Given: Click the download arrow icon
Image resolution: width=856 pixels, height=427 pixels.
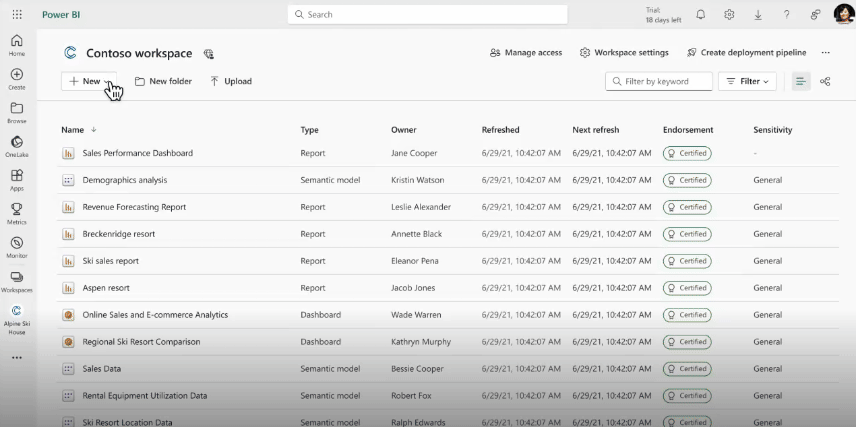Looking at the screenshot, I should (x=758, y=14).
